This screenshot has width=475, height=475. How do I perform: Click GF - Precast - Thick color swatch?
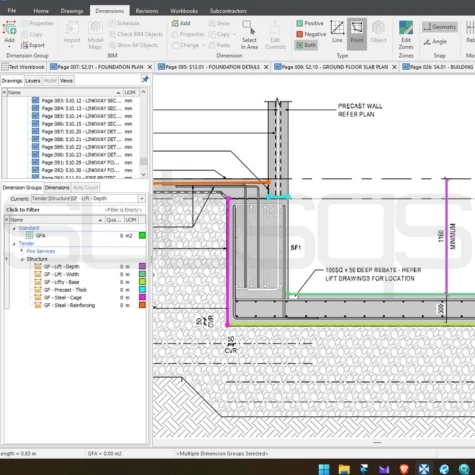[142, 290]
